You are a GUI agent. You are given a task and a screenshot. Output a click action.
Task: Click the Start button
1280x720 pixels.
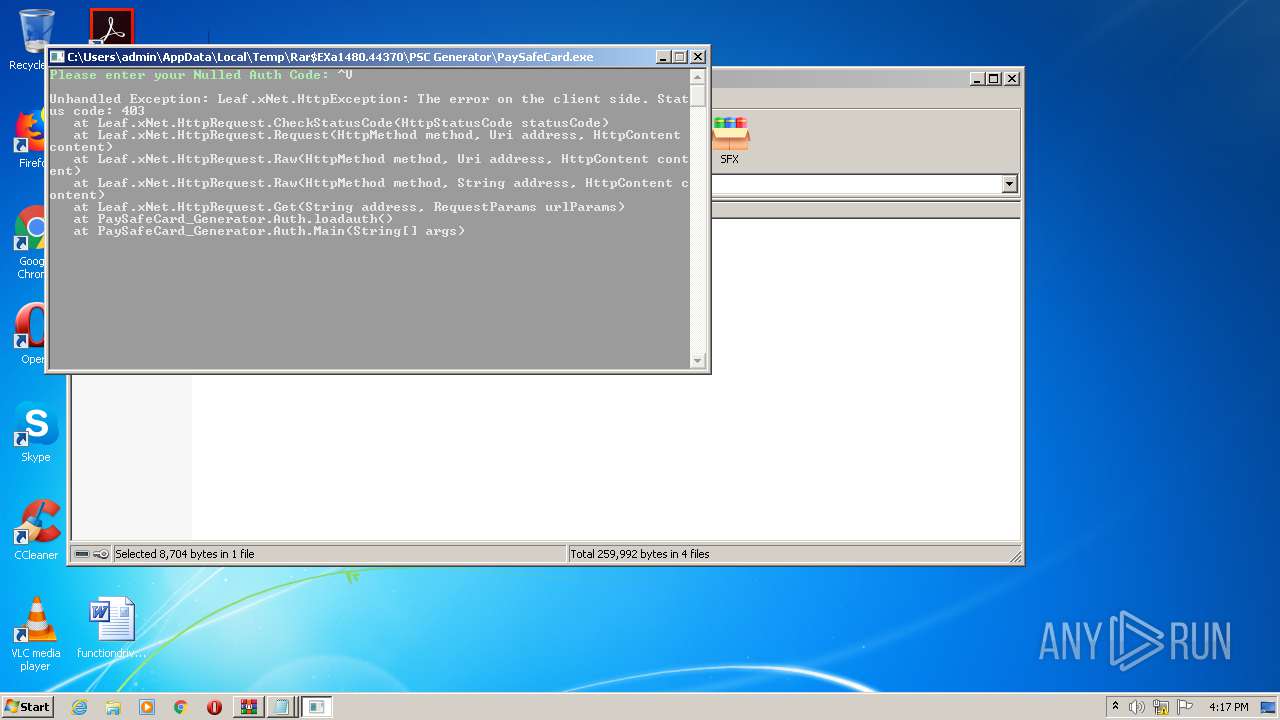click(28, 706)
